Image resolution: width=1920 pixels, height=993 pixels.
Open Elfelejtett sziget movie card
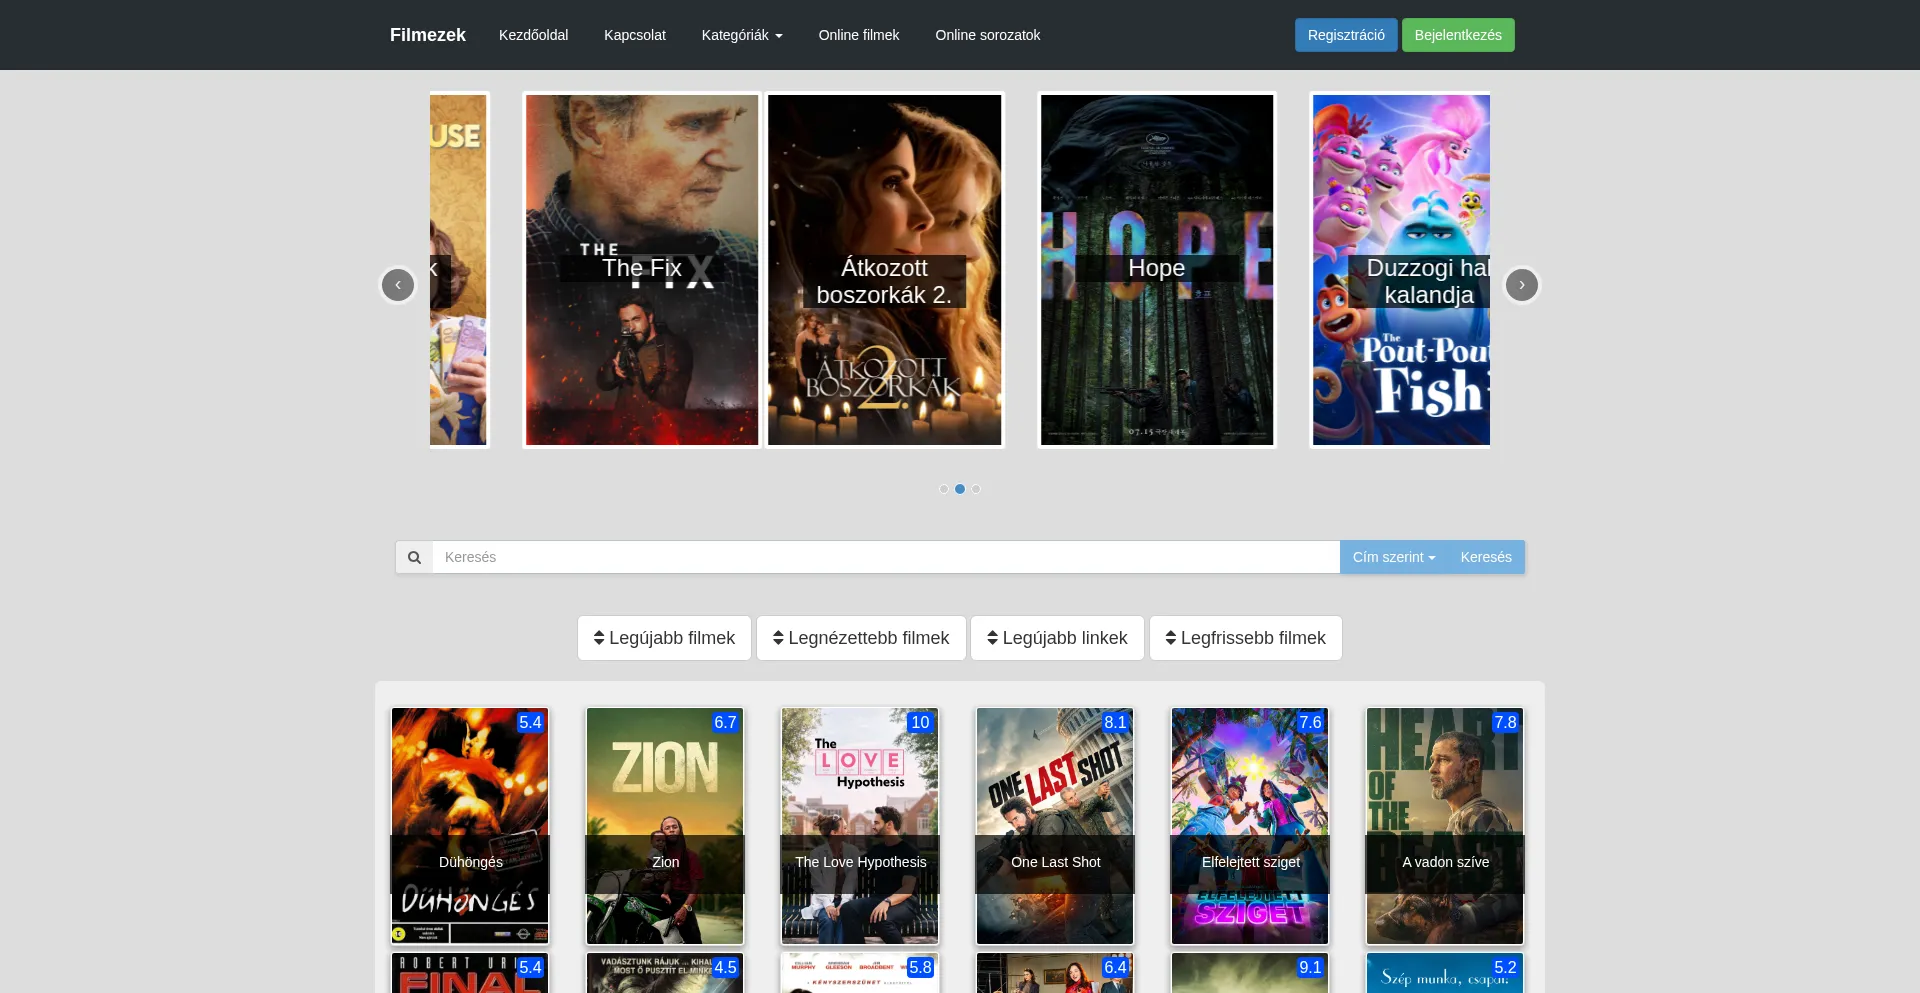[1250, 826]
